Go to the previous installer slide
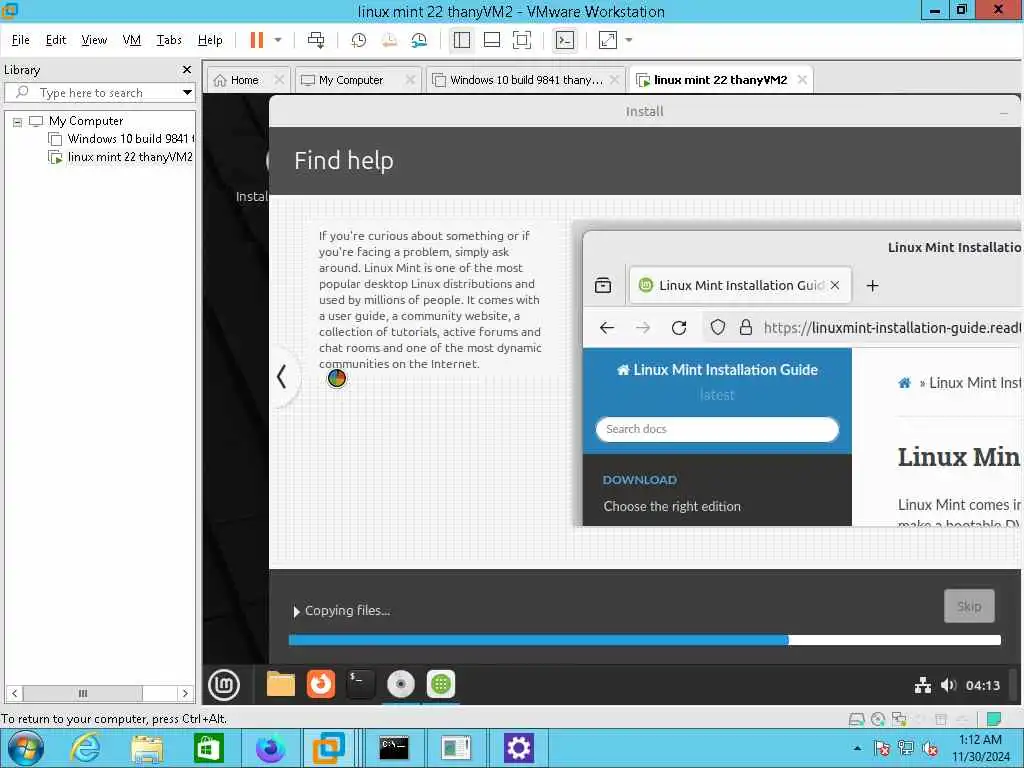The width and height of the screenshot is (1024, 768). click(x=281, y=377)
